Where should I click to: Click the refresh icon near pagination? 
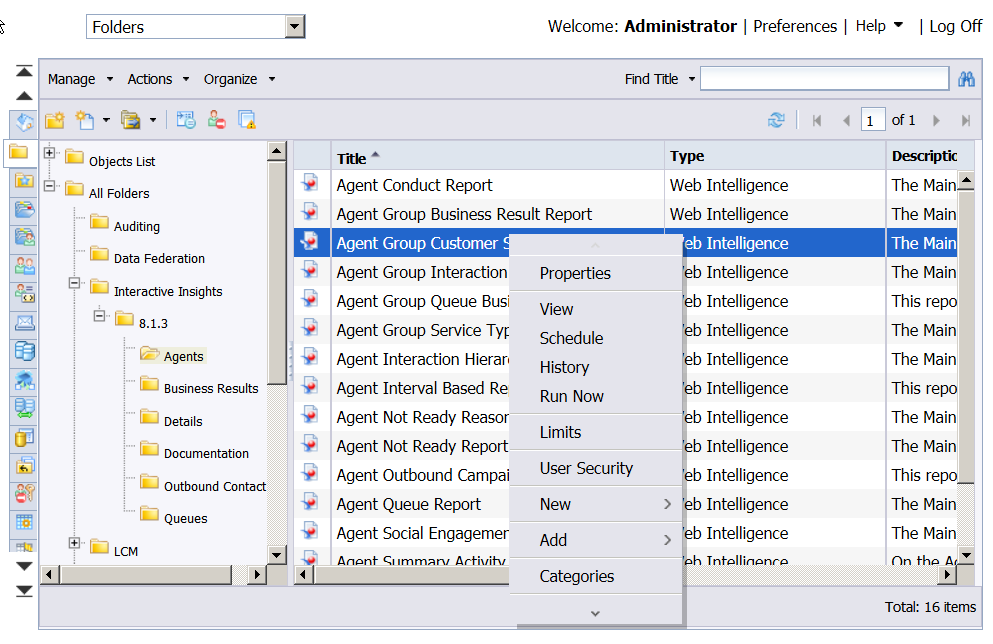tap(776, 120)
